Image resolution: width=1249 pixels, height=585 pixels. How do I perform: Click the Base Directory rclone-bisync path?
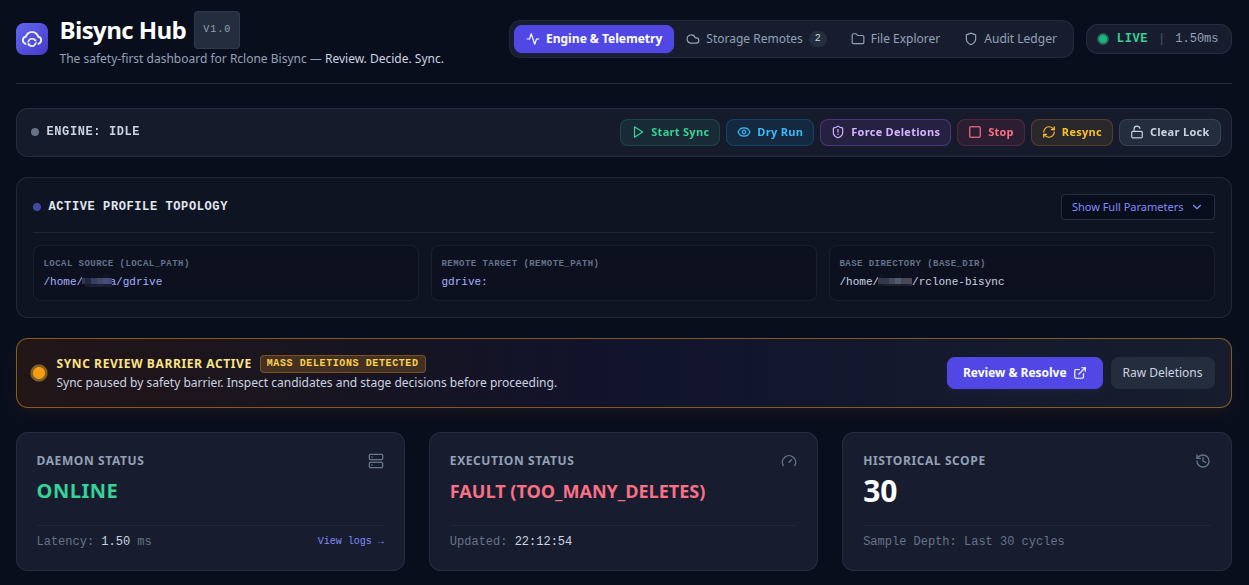pyautogui.click(x=922, y=282)
